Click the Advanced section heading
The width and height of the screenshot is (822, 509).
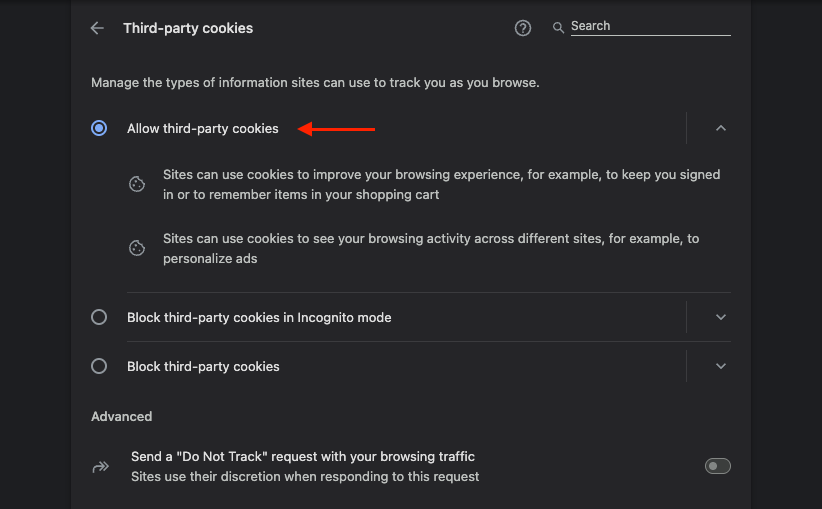point(122,417)
